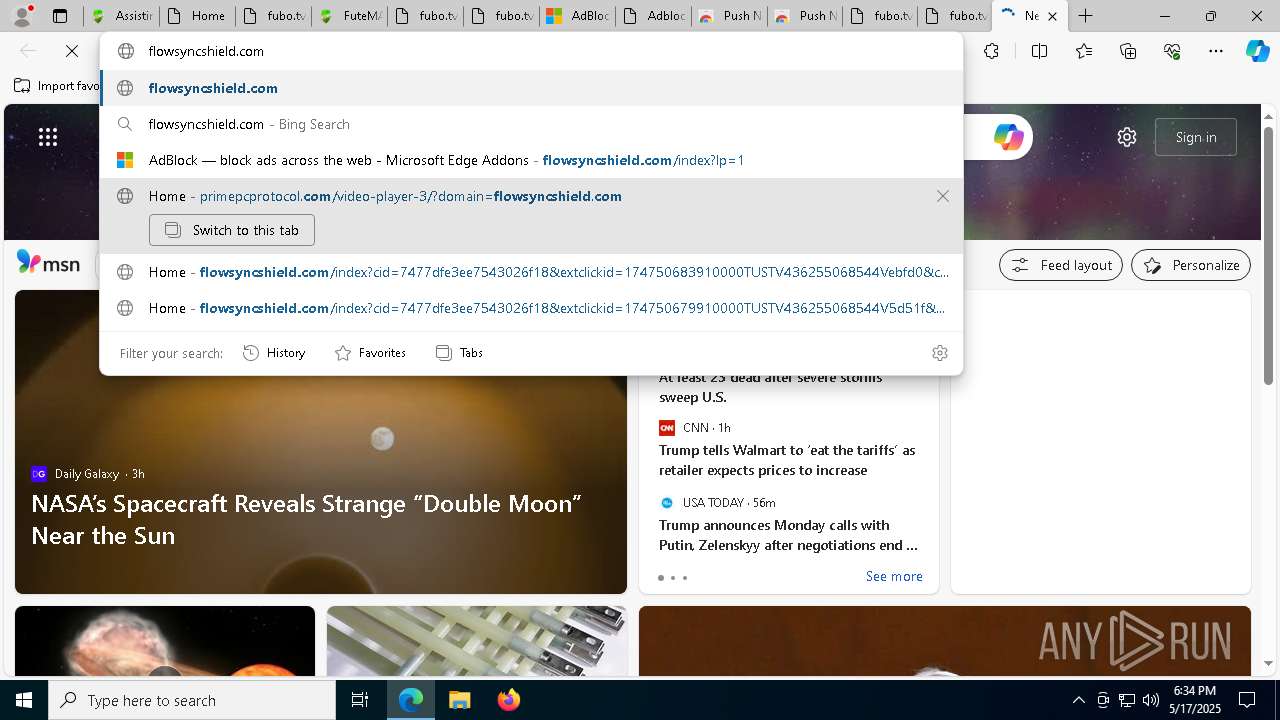Open the Copilot sidebar icon
The width and height of the screenshot is (1280, 720).
1257,51
